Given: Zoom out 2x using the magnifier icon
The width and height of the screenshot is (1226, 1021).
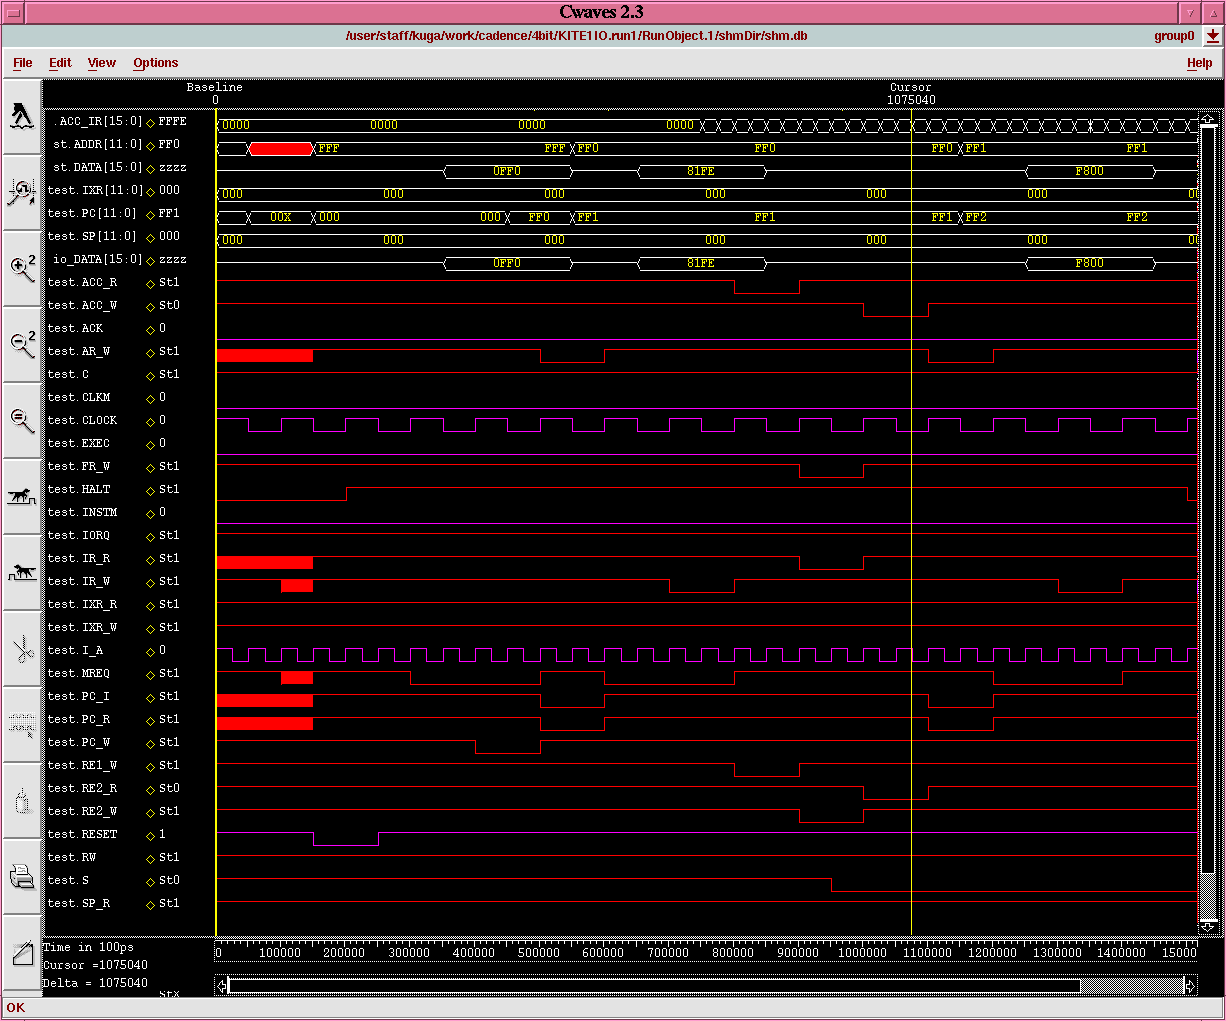Looking at the screenshot, I should tap(22, 343).
